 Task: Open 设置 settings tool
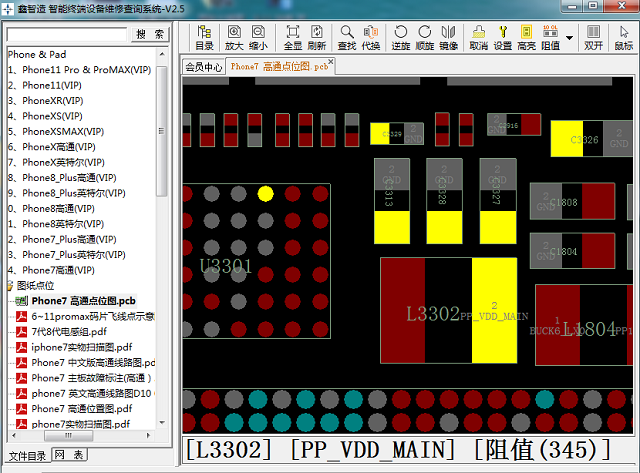503,38
